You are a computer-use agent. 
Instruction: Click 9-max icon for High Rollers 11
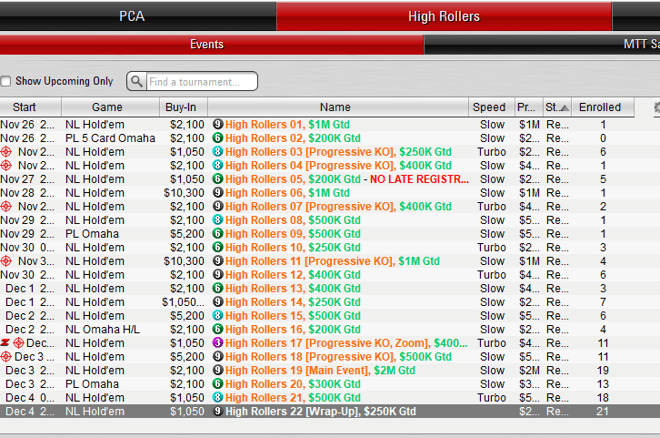tap(218, 261)
